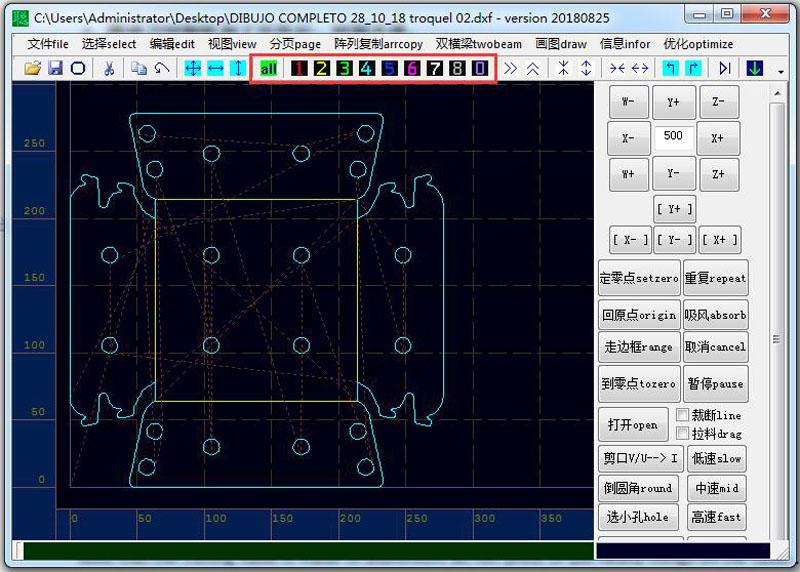Enable the 裁断line checkbox
The image size is (800, 572).
point(682,415)
